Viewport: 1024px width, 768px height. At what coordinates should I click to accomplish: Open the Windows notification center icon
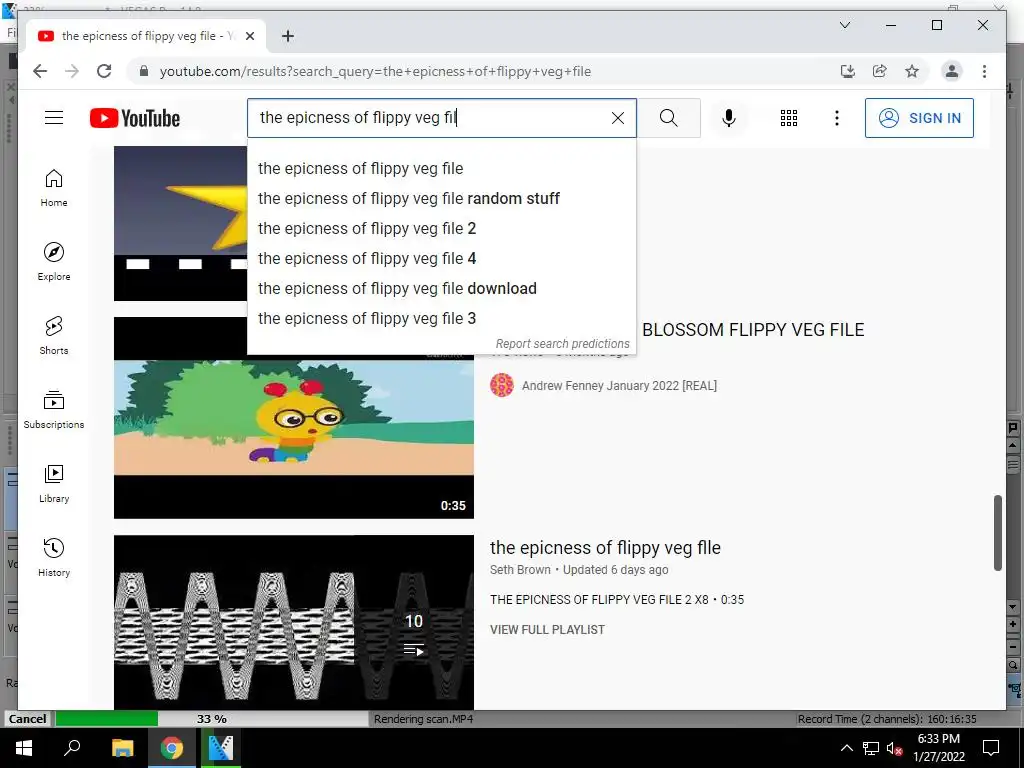click(991, 748)
